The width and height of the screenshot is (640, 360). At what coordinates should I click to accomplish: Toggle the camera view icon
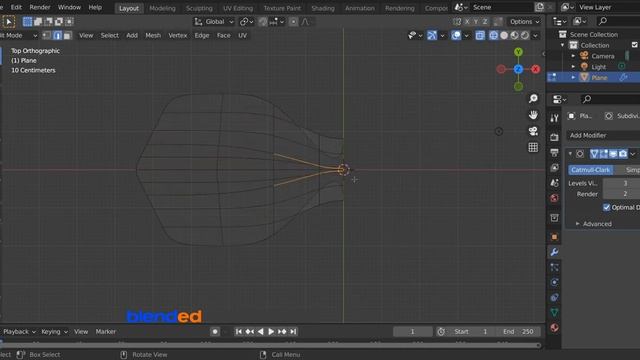pyautogui.click(x=533, y=131)
